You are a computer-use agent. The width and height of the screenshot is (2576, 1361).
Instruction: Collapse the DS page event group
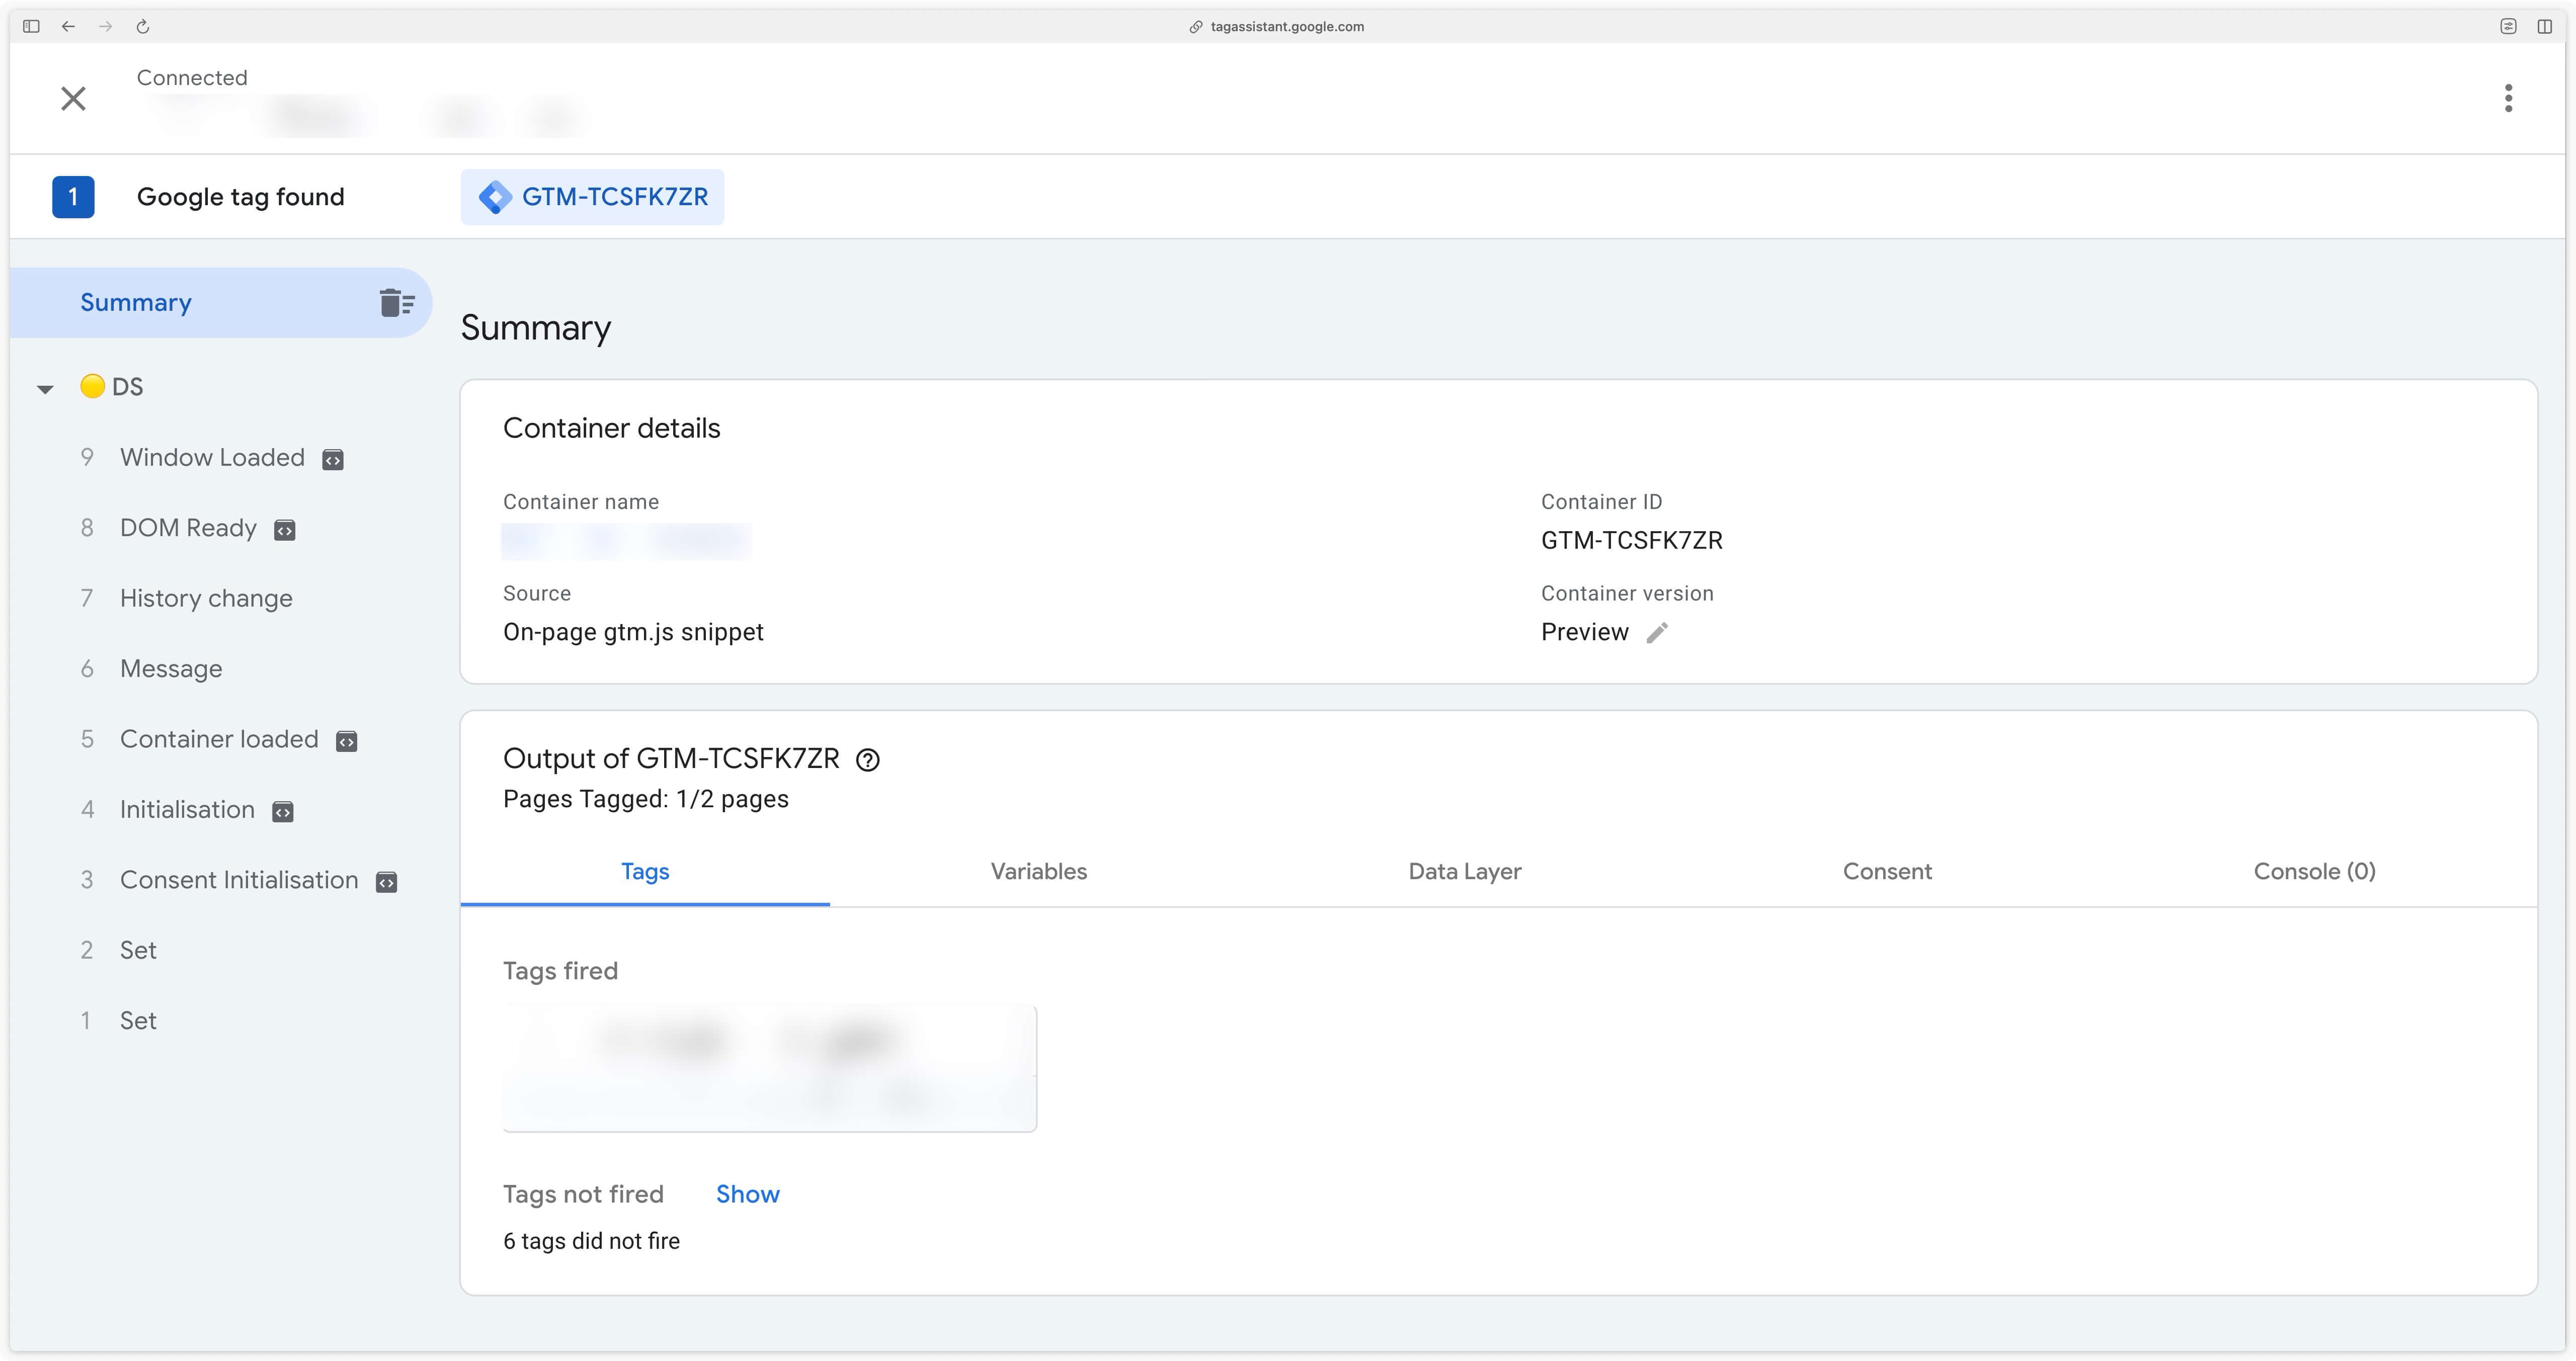click(45, 388)
